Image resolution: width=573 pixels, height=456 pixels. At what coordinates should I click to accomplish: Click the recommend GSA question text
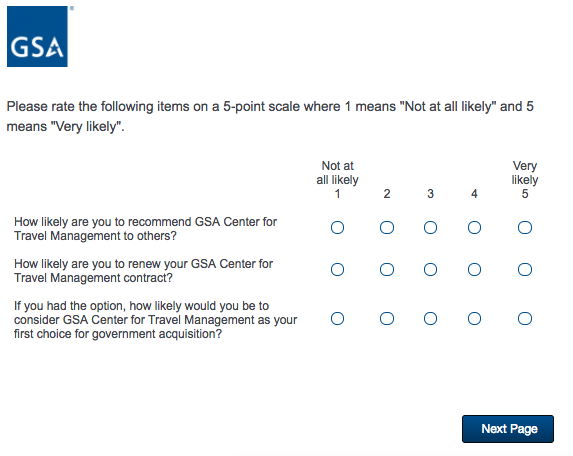(x=145, y=229)
